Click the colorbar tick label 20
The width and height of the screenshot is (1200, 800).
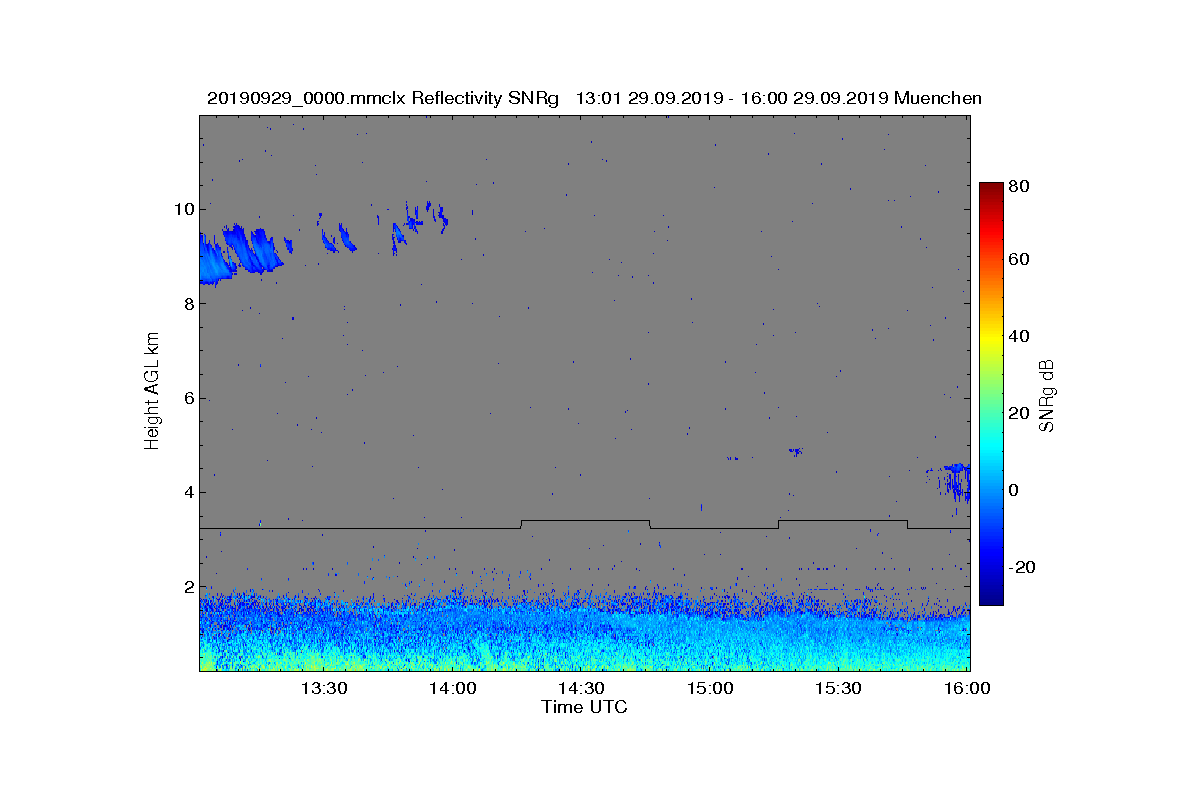tap(1020, 414)
